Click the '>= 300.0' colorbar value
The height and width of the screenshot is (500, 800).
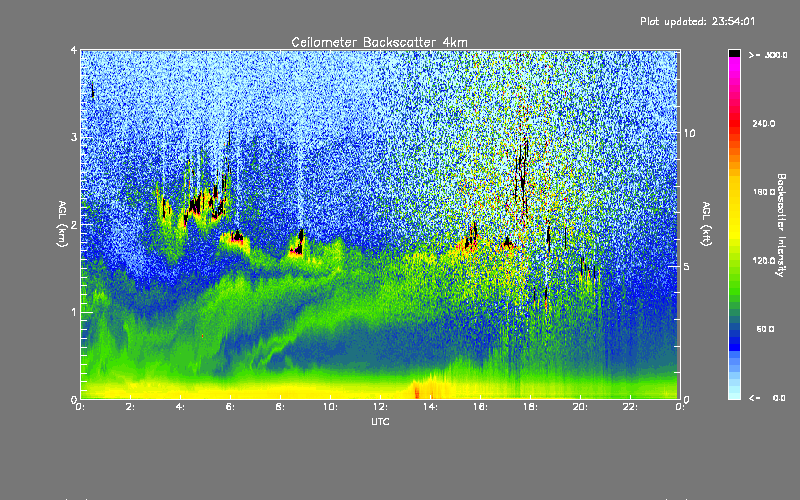click(x=768, y=55)
